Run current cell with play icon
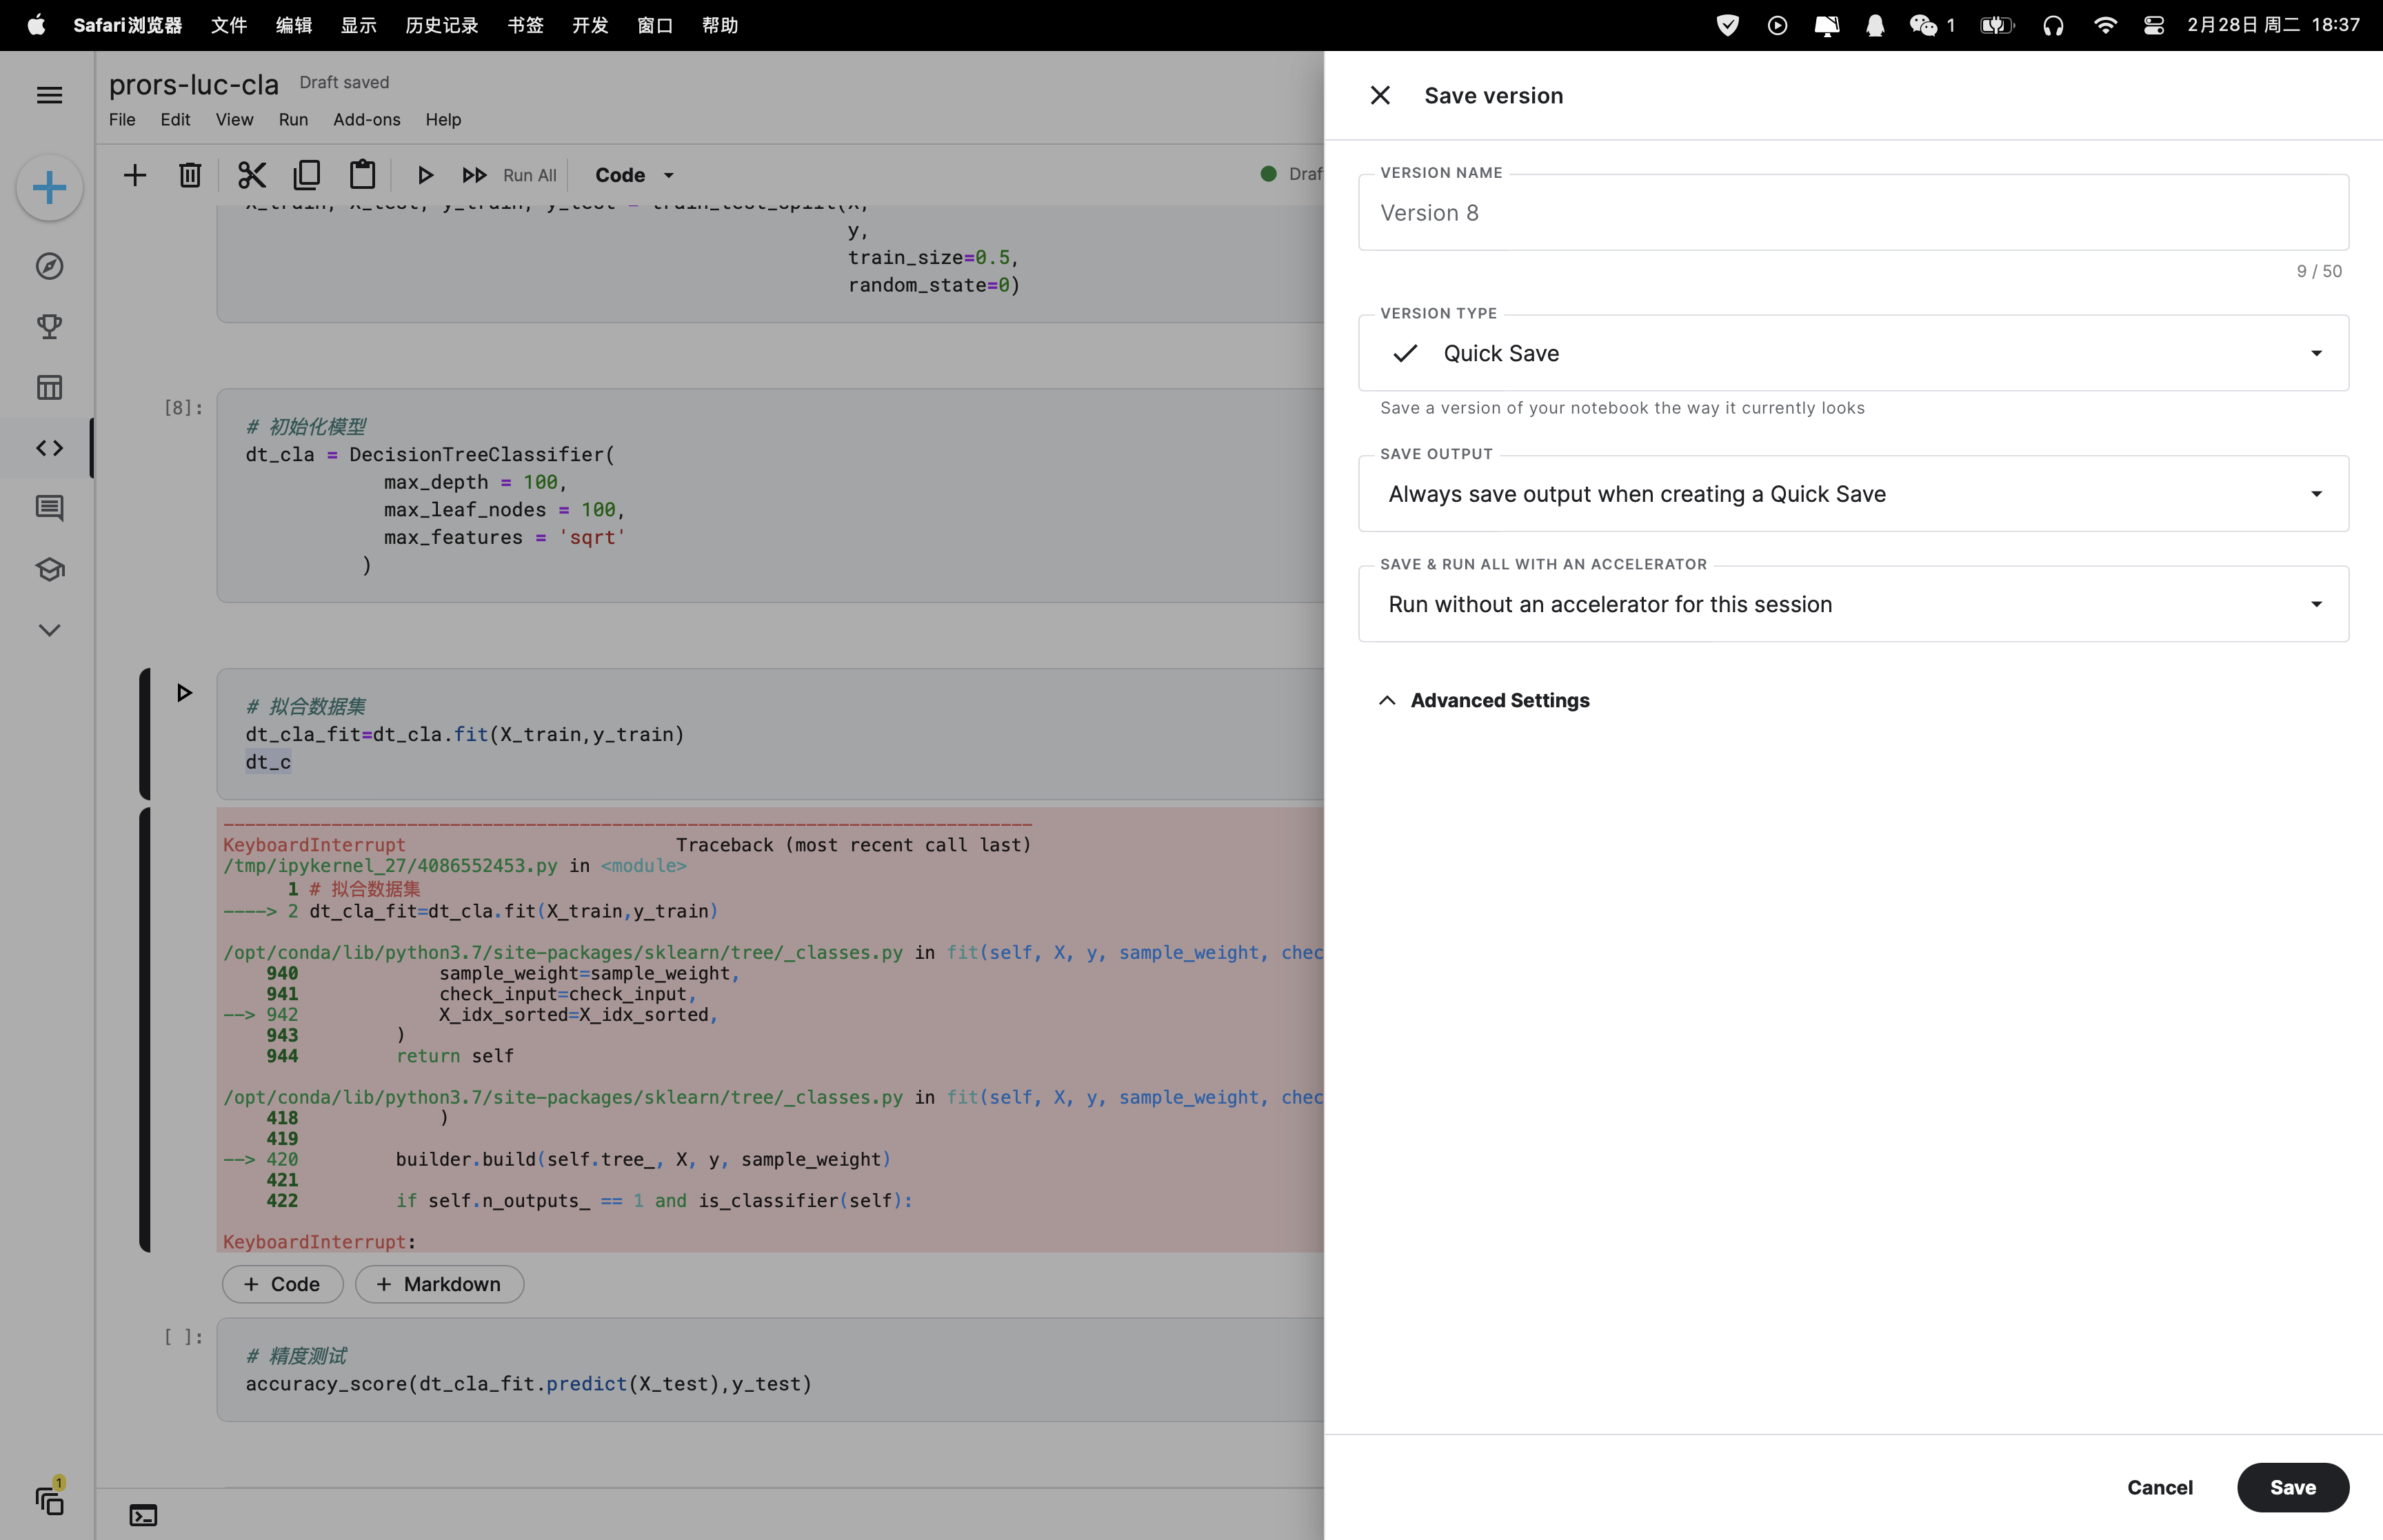The height and width of the screenshot is (1540, 2383). [425, 175]
